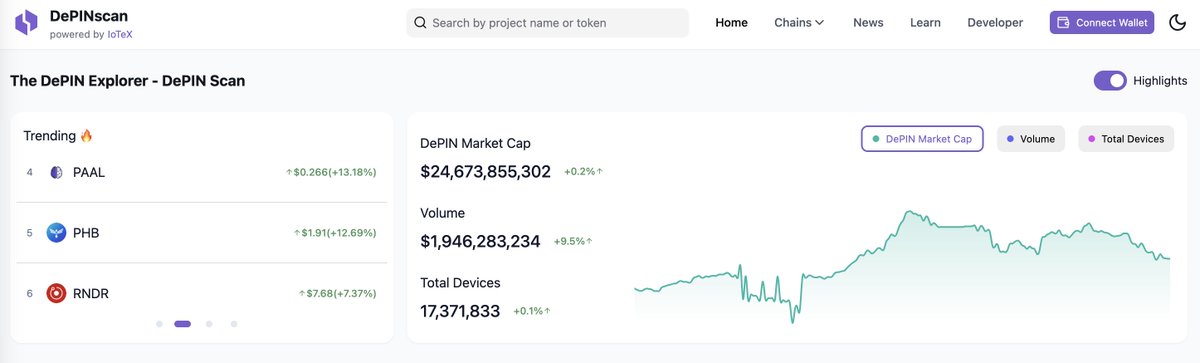Turn off the Highlights switch
Viewport: 1200px width, 363px height.
[x=1110, y=81]
